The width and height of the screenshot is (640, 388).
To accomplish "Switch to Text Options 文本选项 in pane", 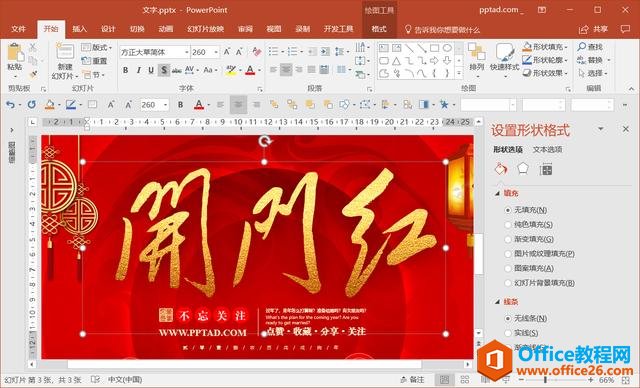I will pos(547,150).
